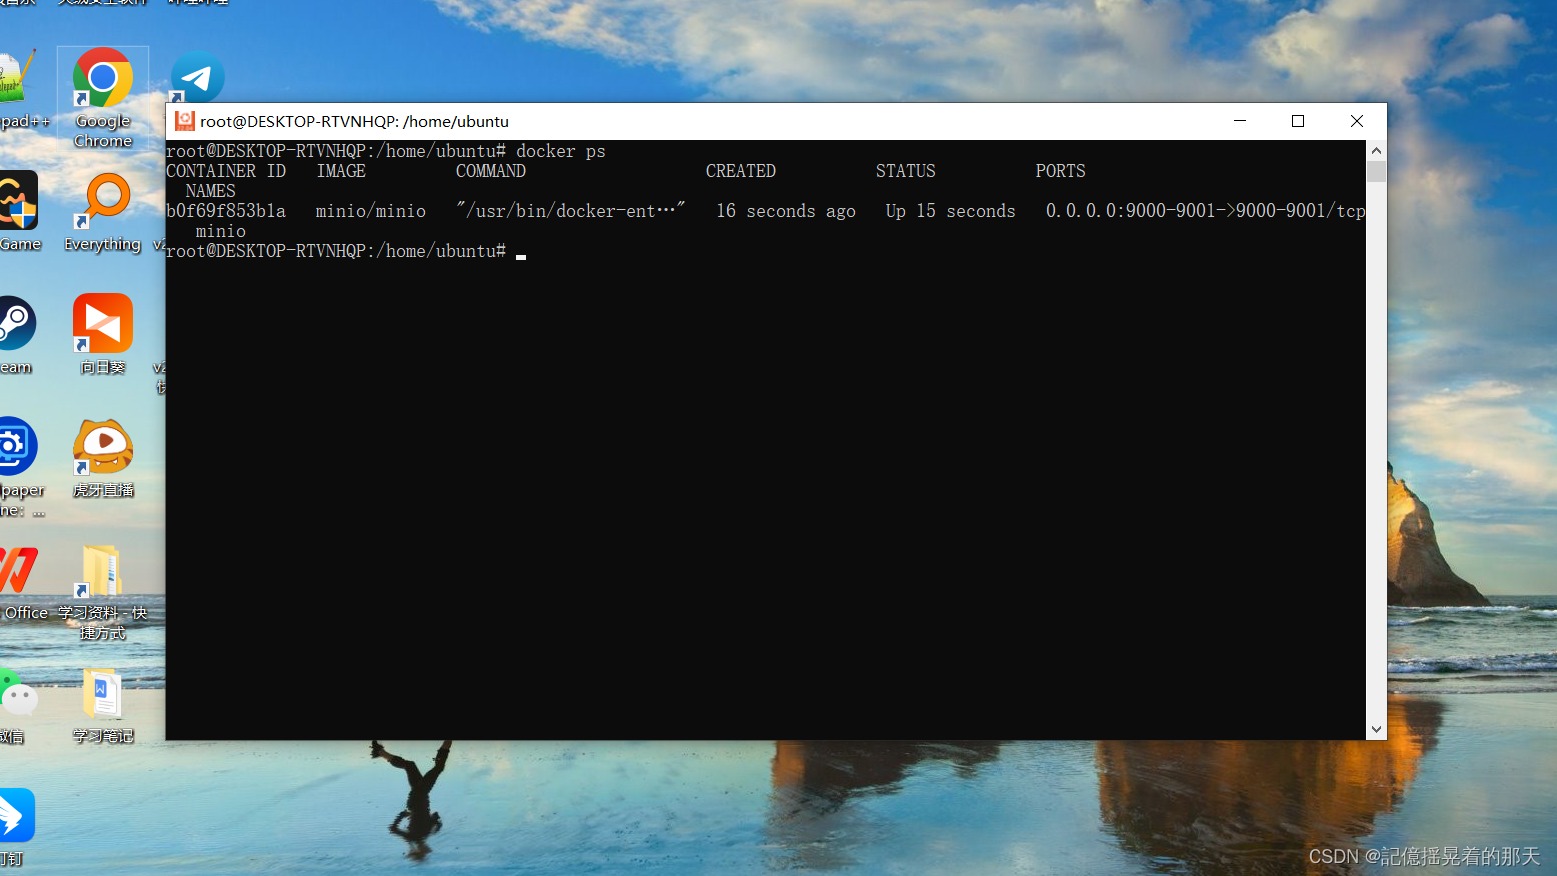Open the Game shortcut with shield icon
Screen dimensions: 1557x876
point(19,211)
